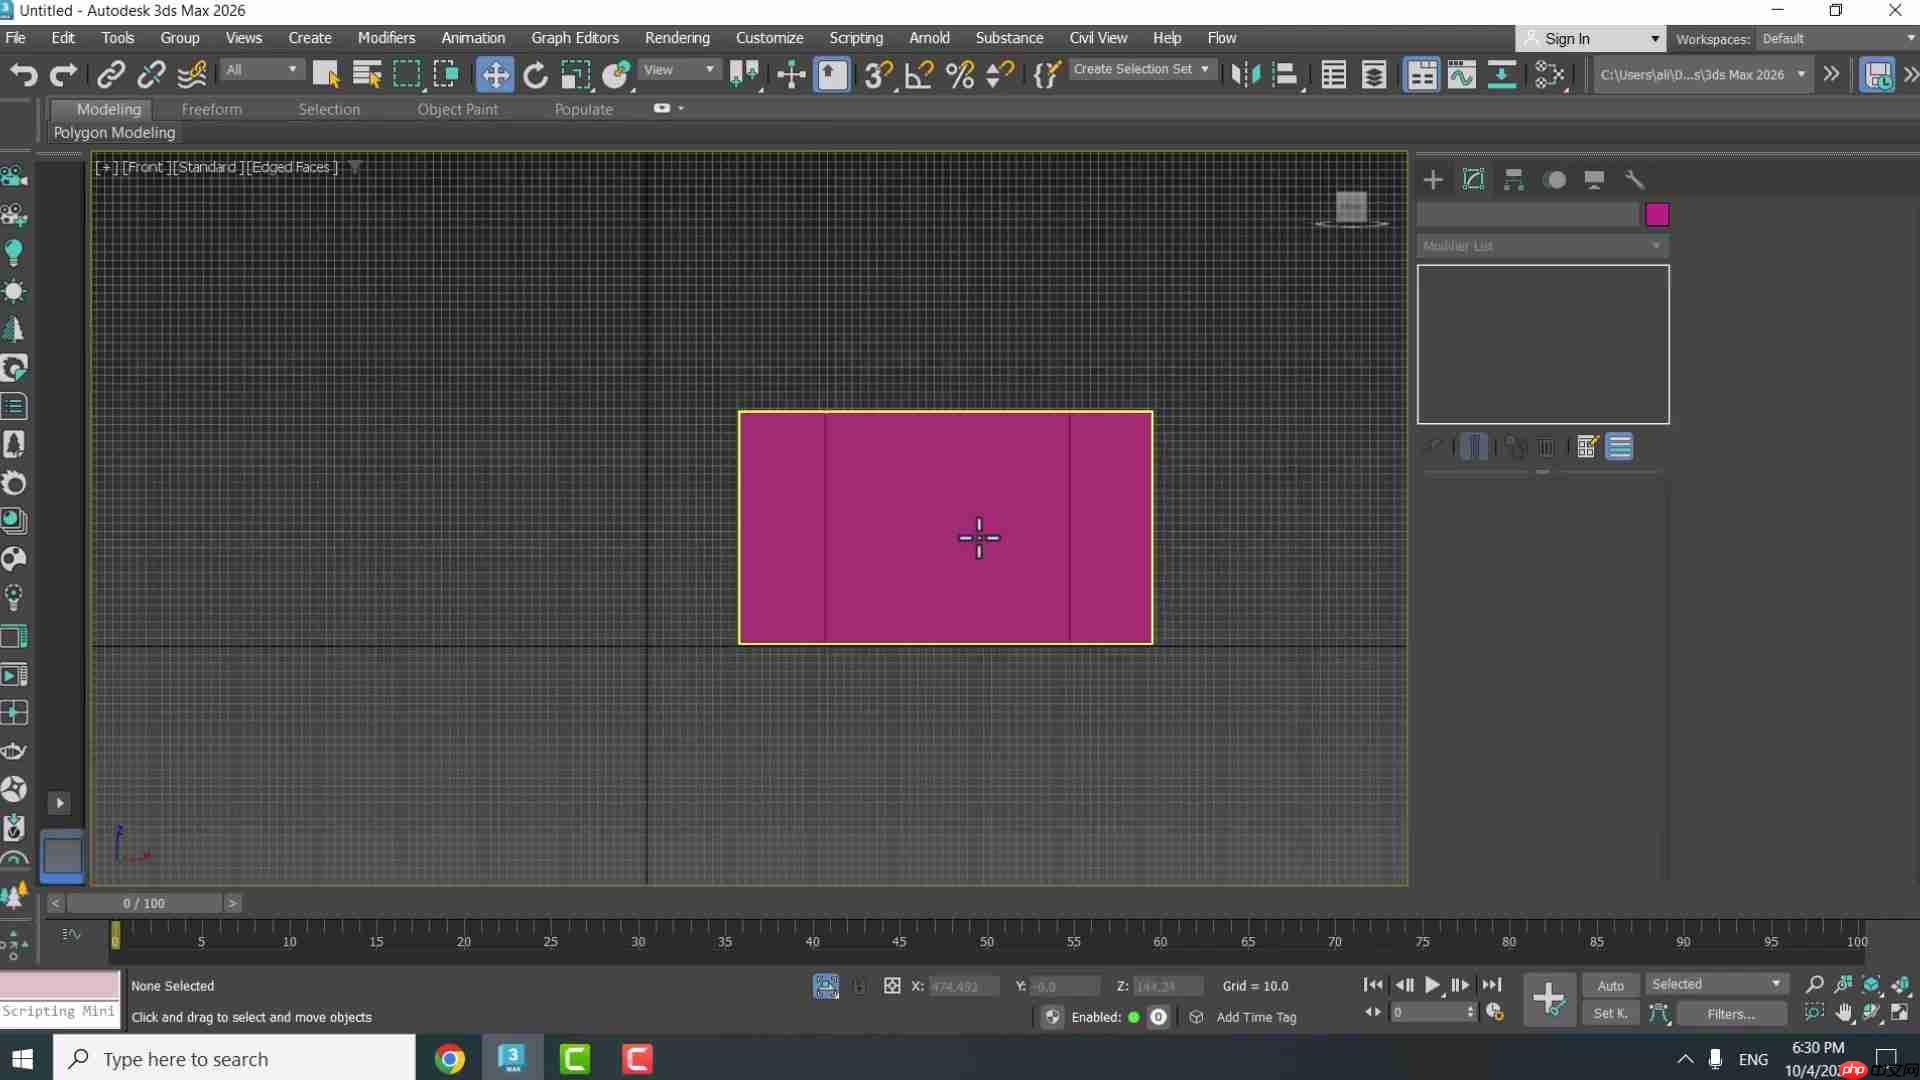Expand the selection filter All dropdown
This screenshot has width=1920, height=1080.
coord(262,70)
